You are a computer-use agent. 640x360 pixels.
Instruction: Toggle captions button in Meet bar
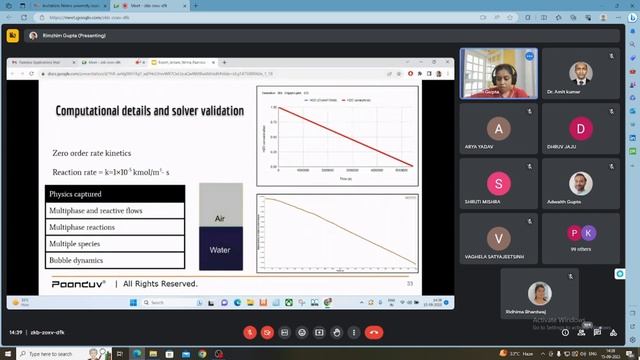[284, 333]
